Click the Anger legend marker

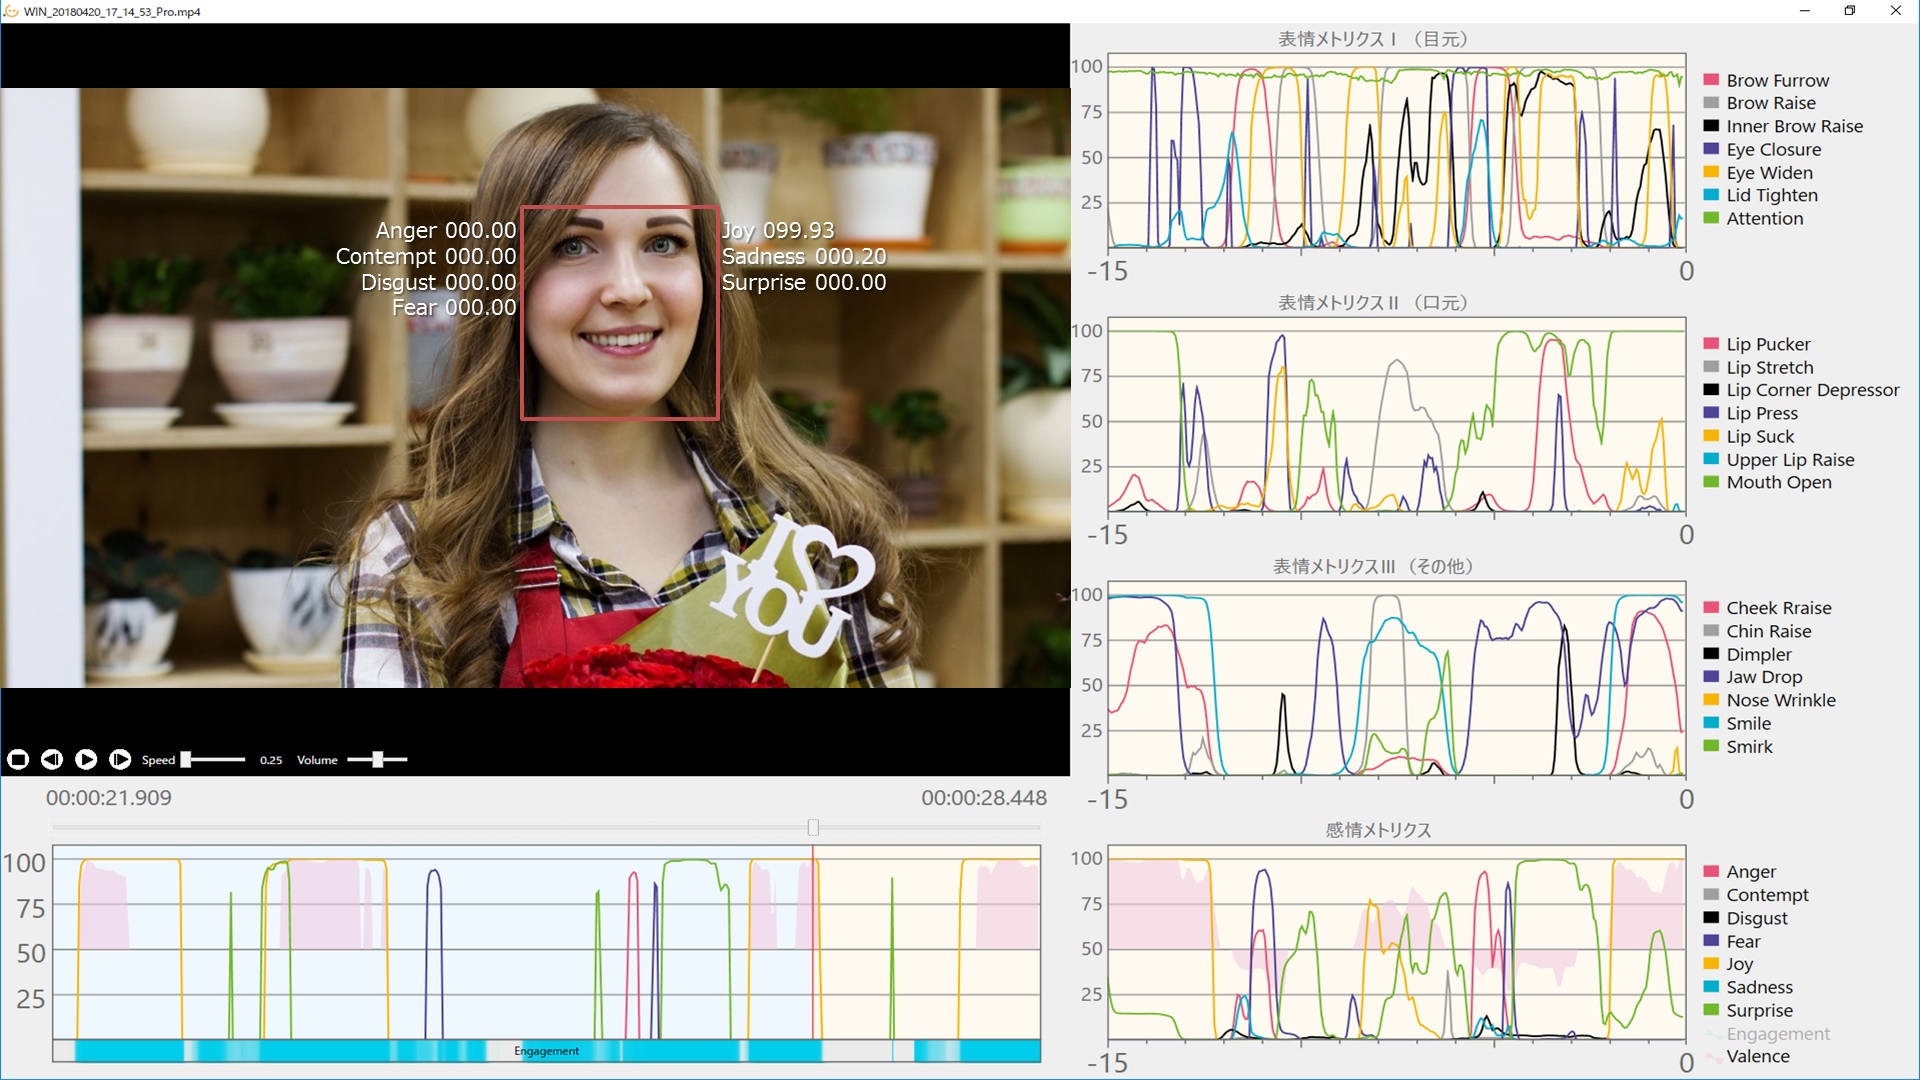point(1712,871)
